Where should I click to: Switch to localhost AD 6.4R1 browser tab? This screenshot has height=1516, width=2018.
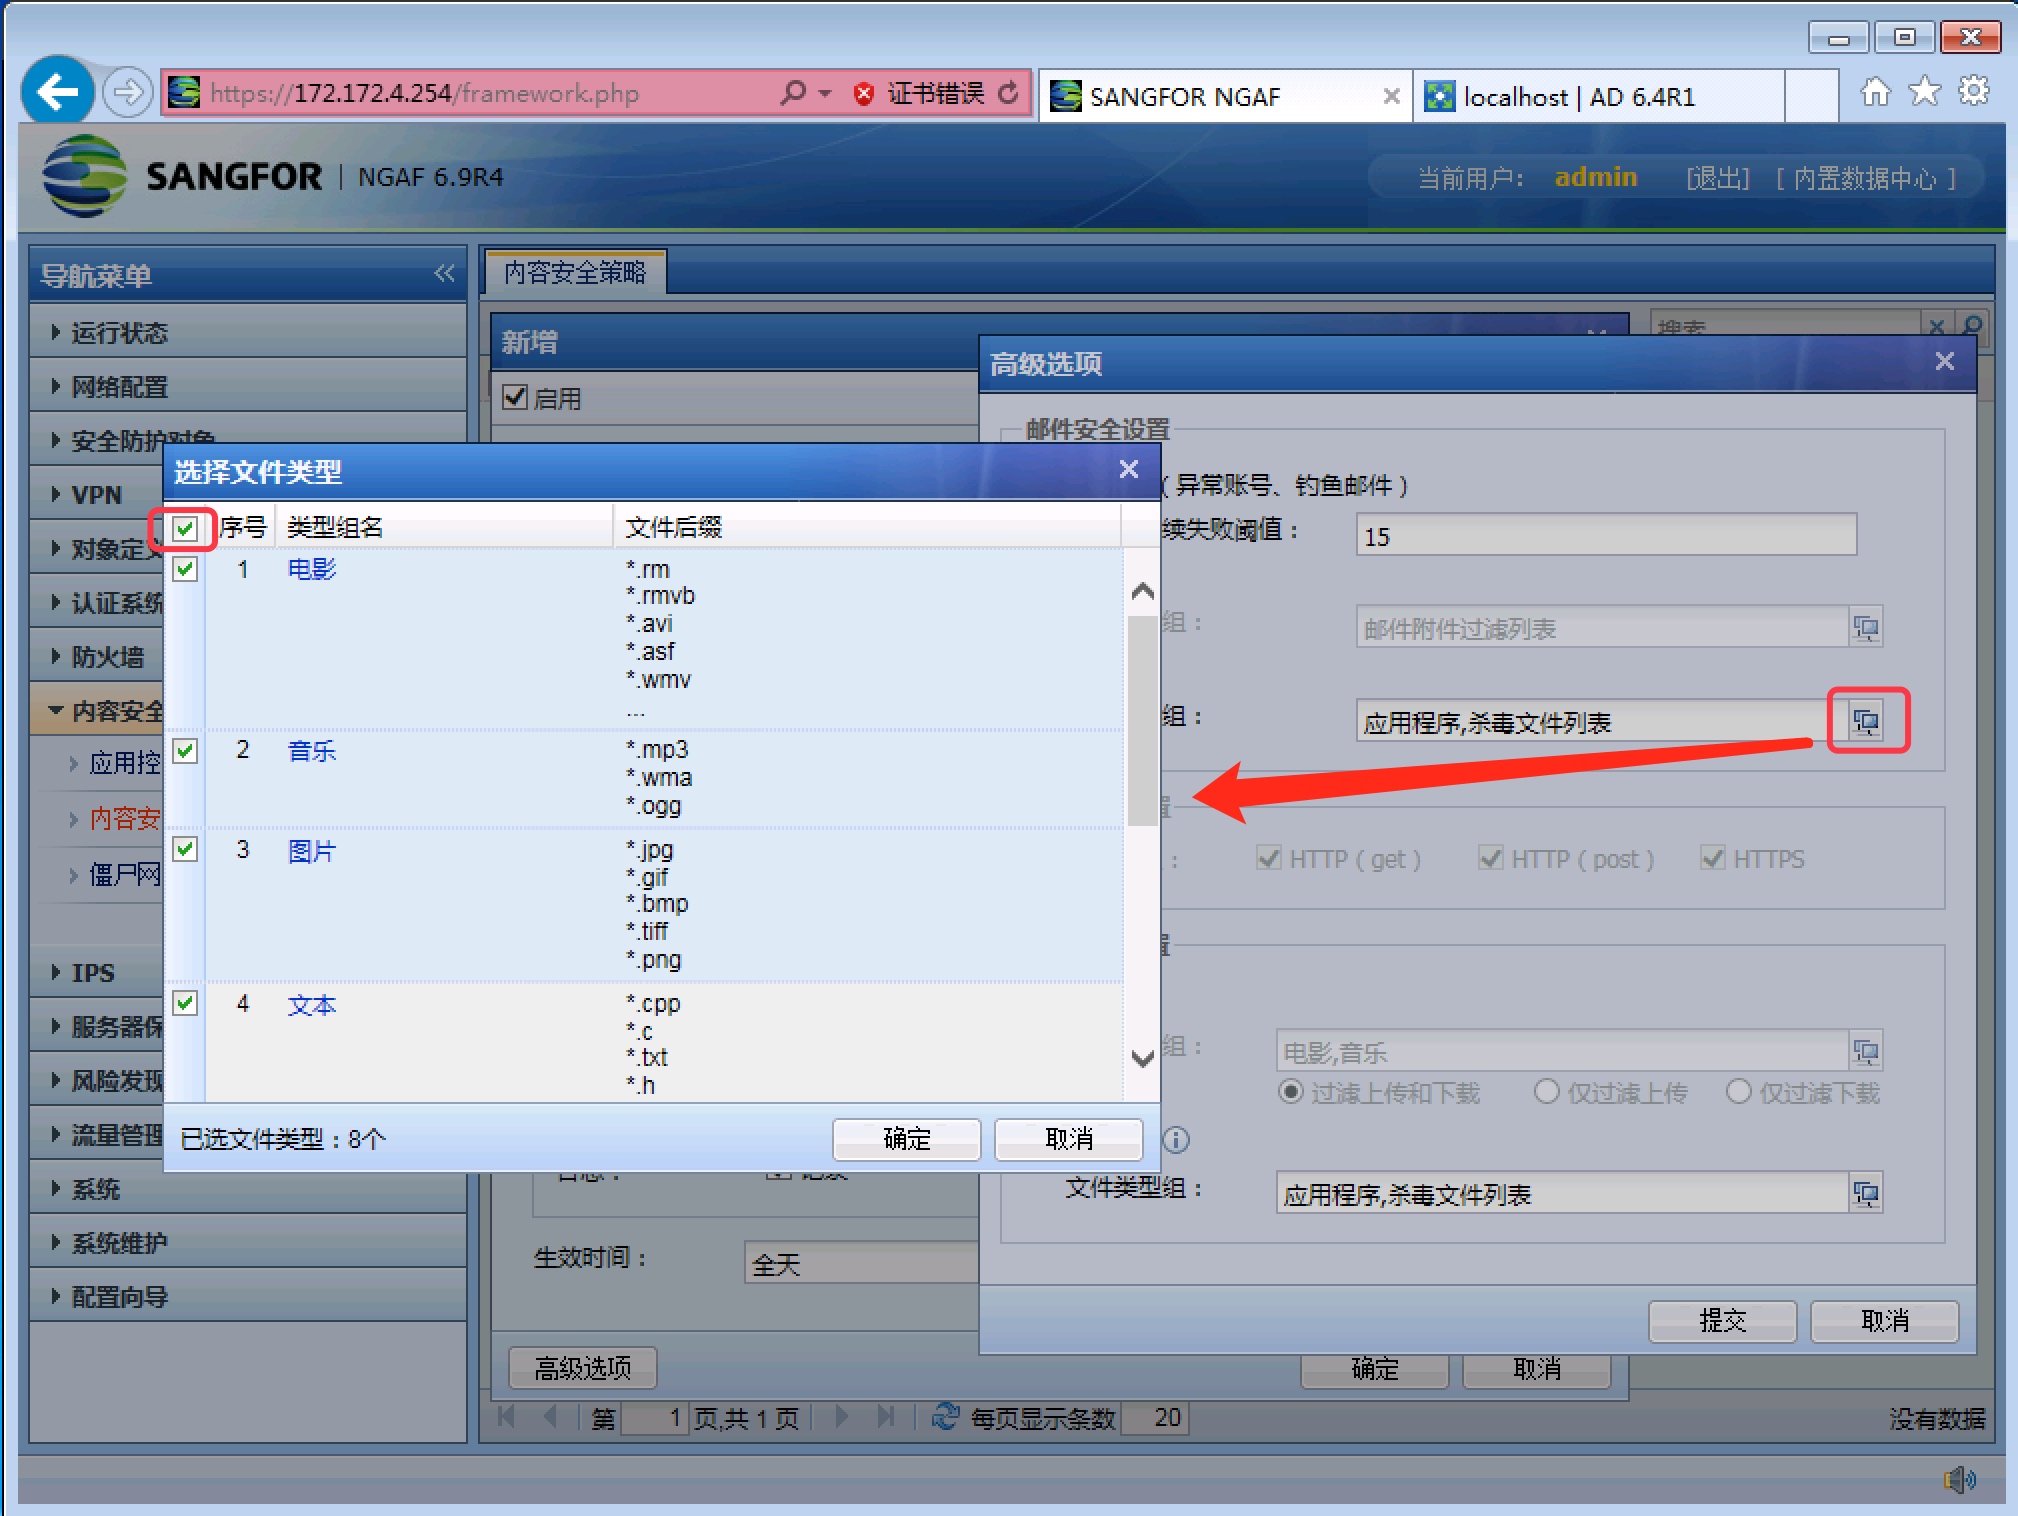tap(1578, 97)
